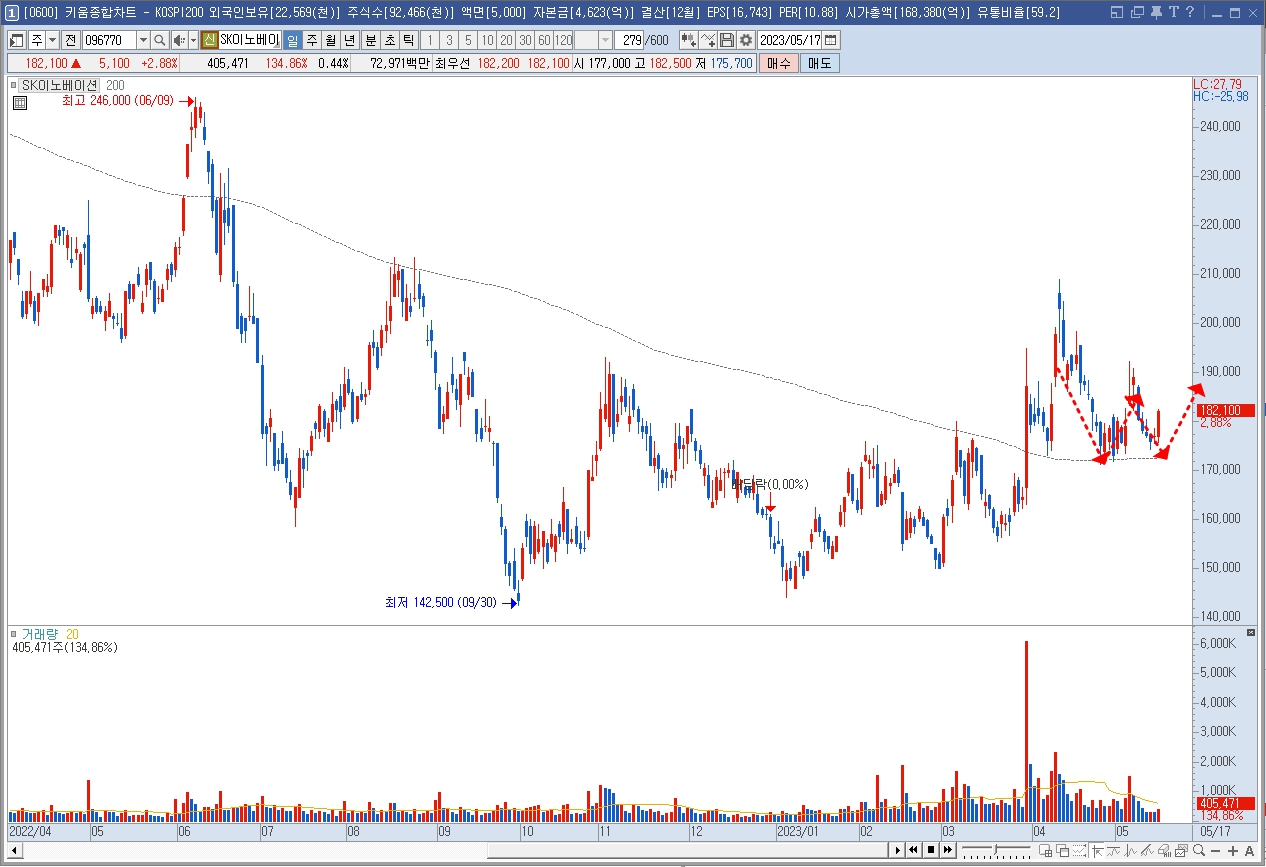Click the plus zoom-in icon at bottom
Image resolution: width=1266 pixels, height=867 pixels.
click(x=1232, y=850)
